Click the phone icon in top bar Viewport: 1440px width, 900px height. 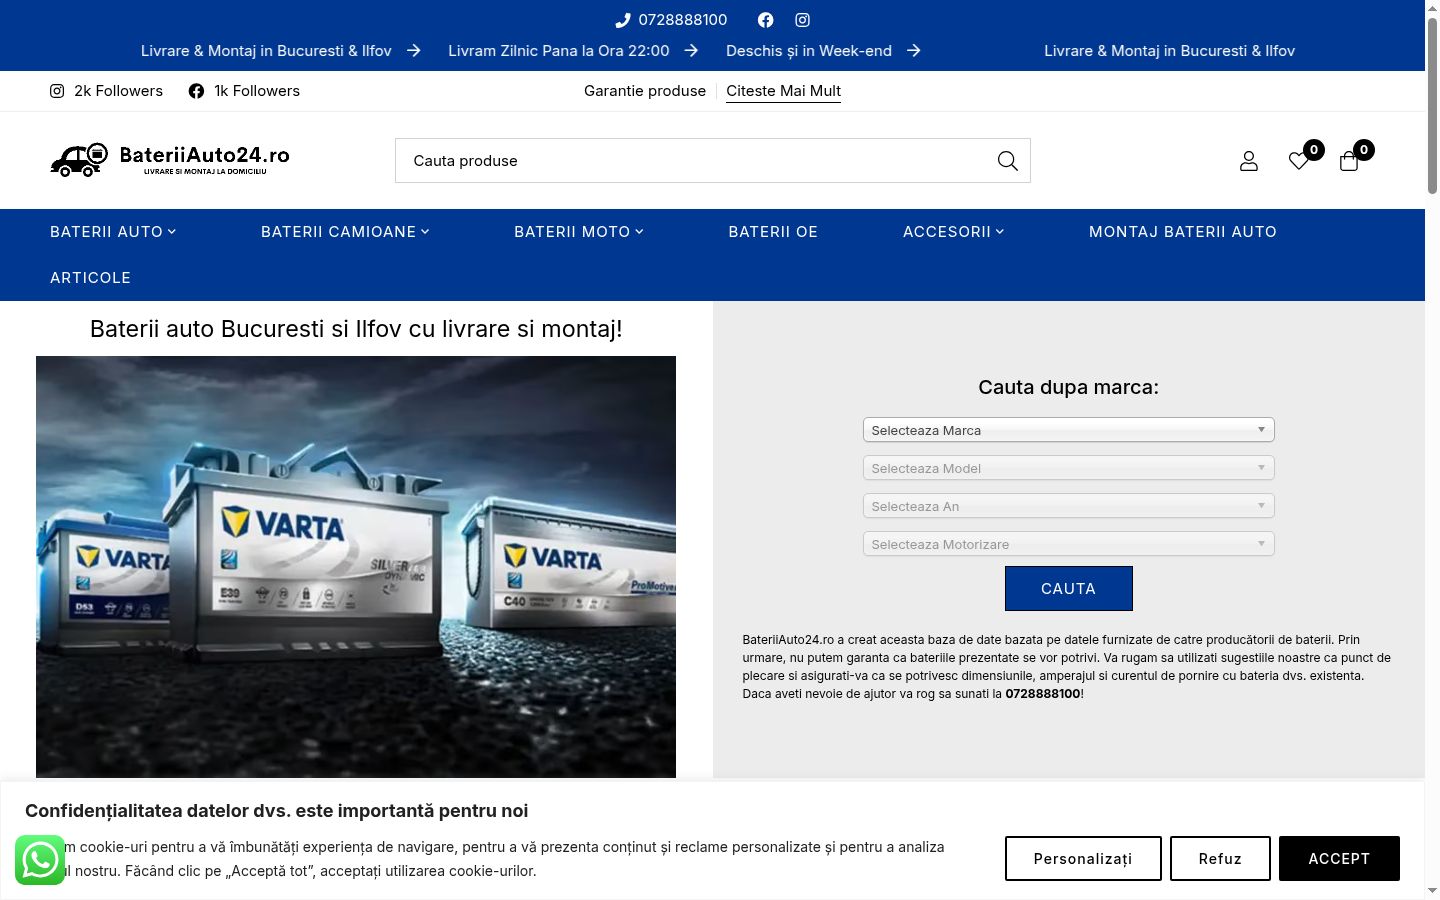click(622, 20)
